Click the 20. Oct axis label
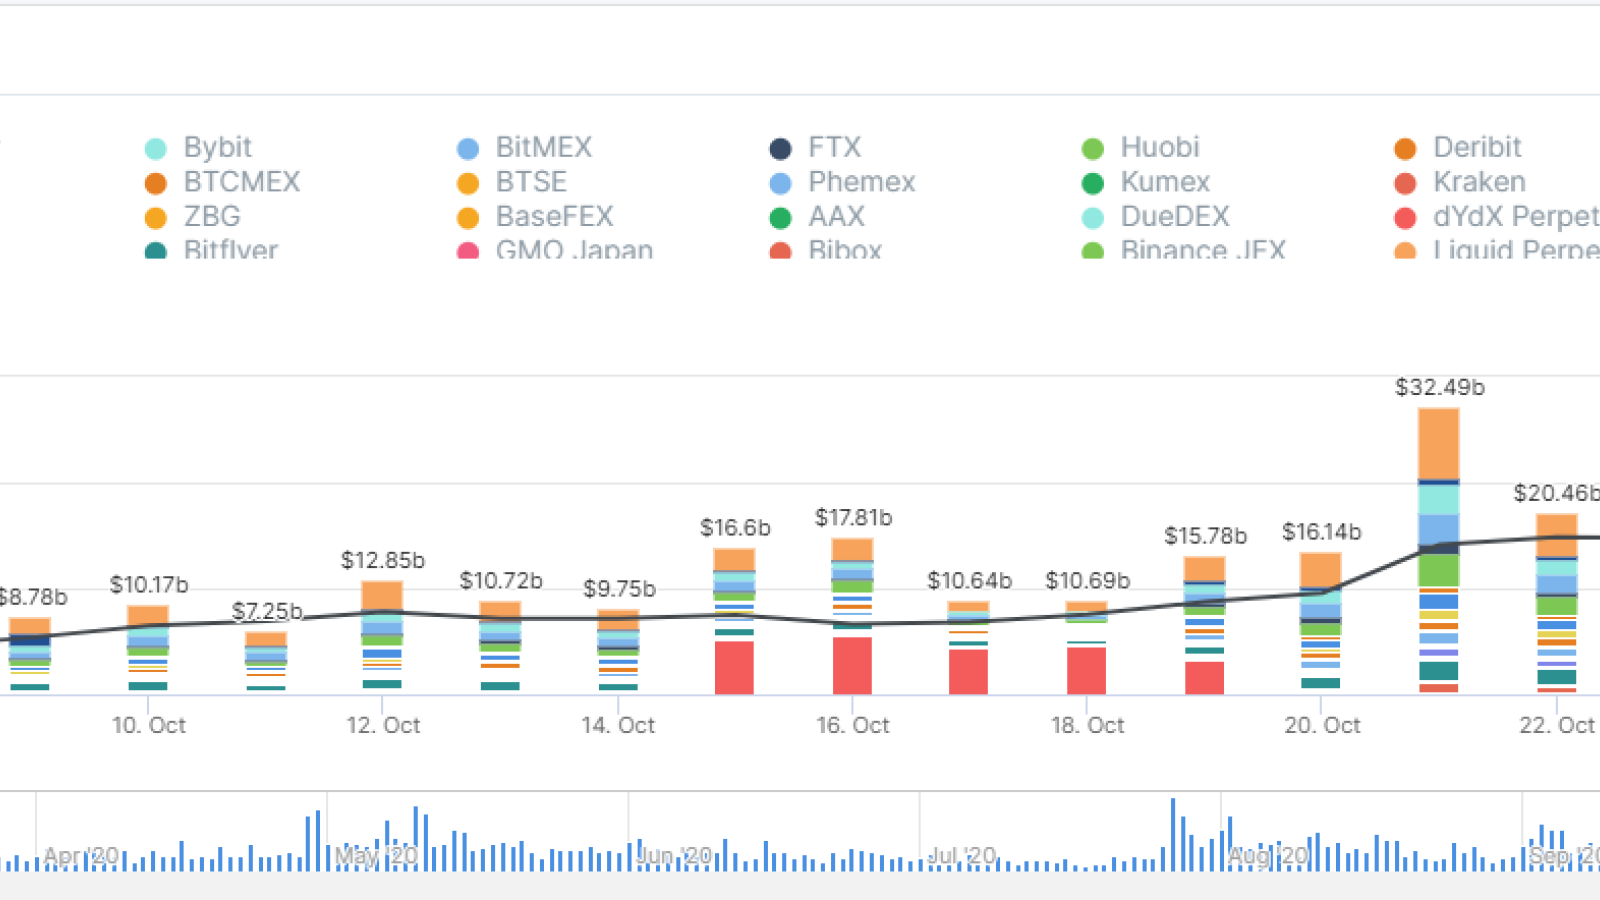 [x=1322, y=725]
